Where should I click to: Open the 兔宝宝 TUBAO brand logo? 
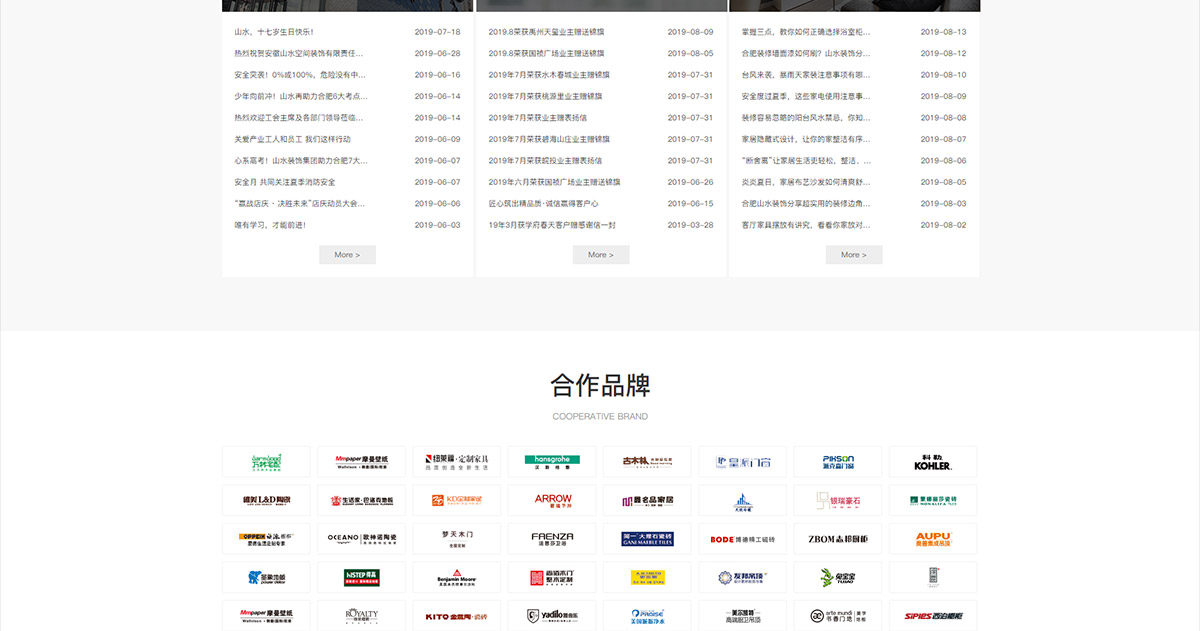[x=838, y=577]
